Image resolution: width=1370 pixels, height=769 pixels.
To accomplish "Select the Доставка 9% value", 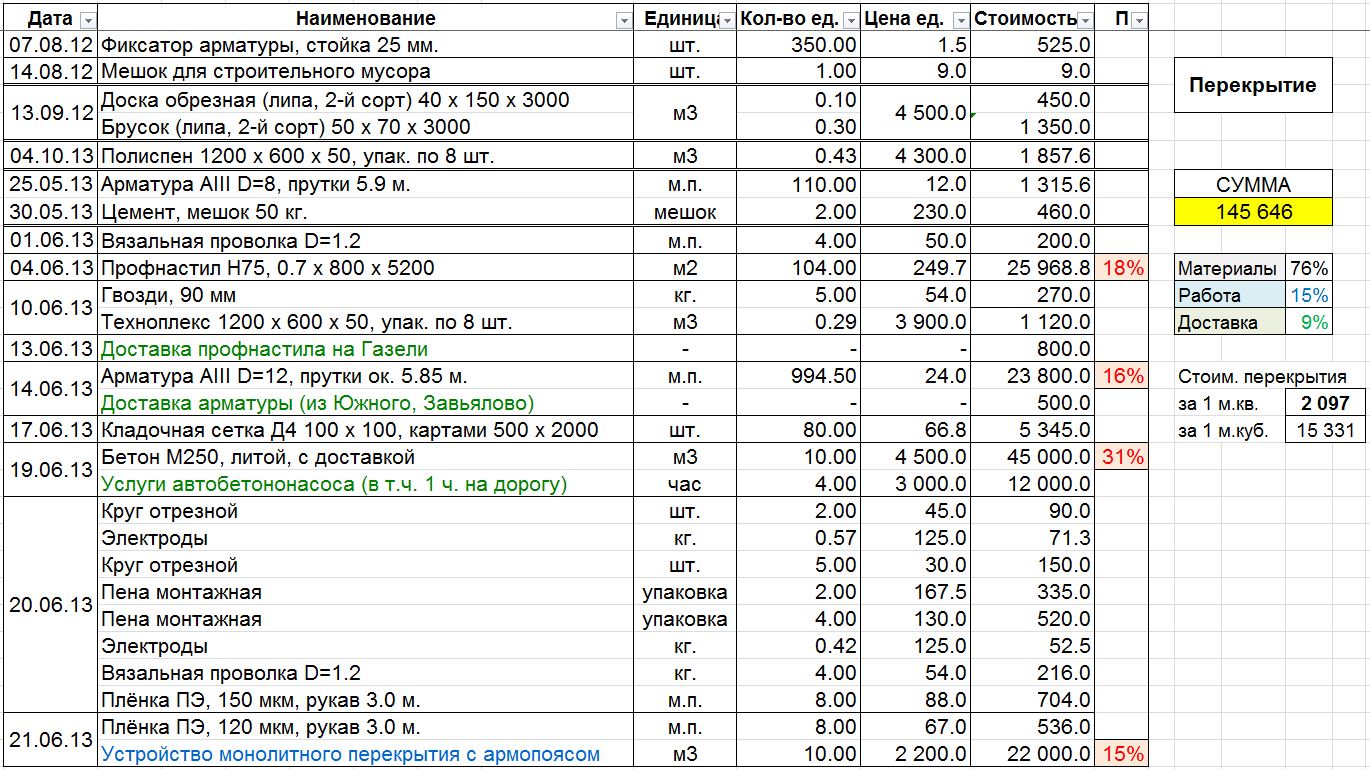I will point(1309,322).
